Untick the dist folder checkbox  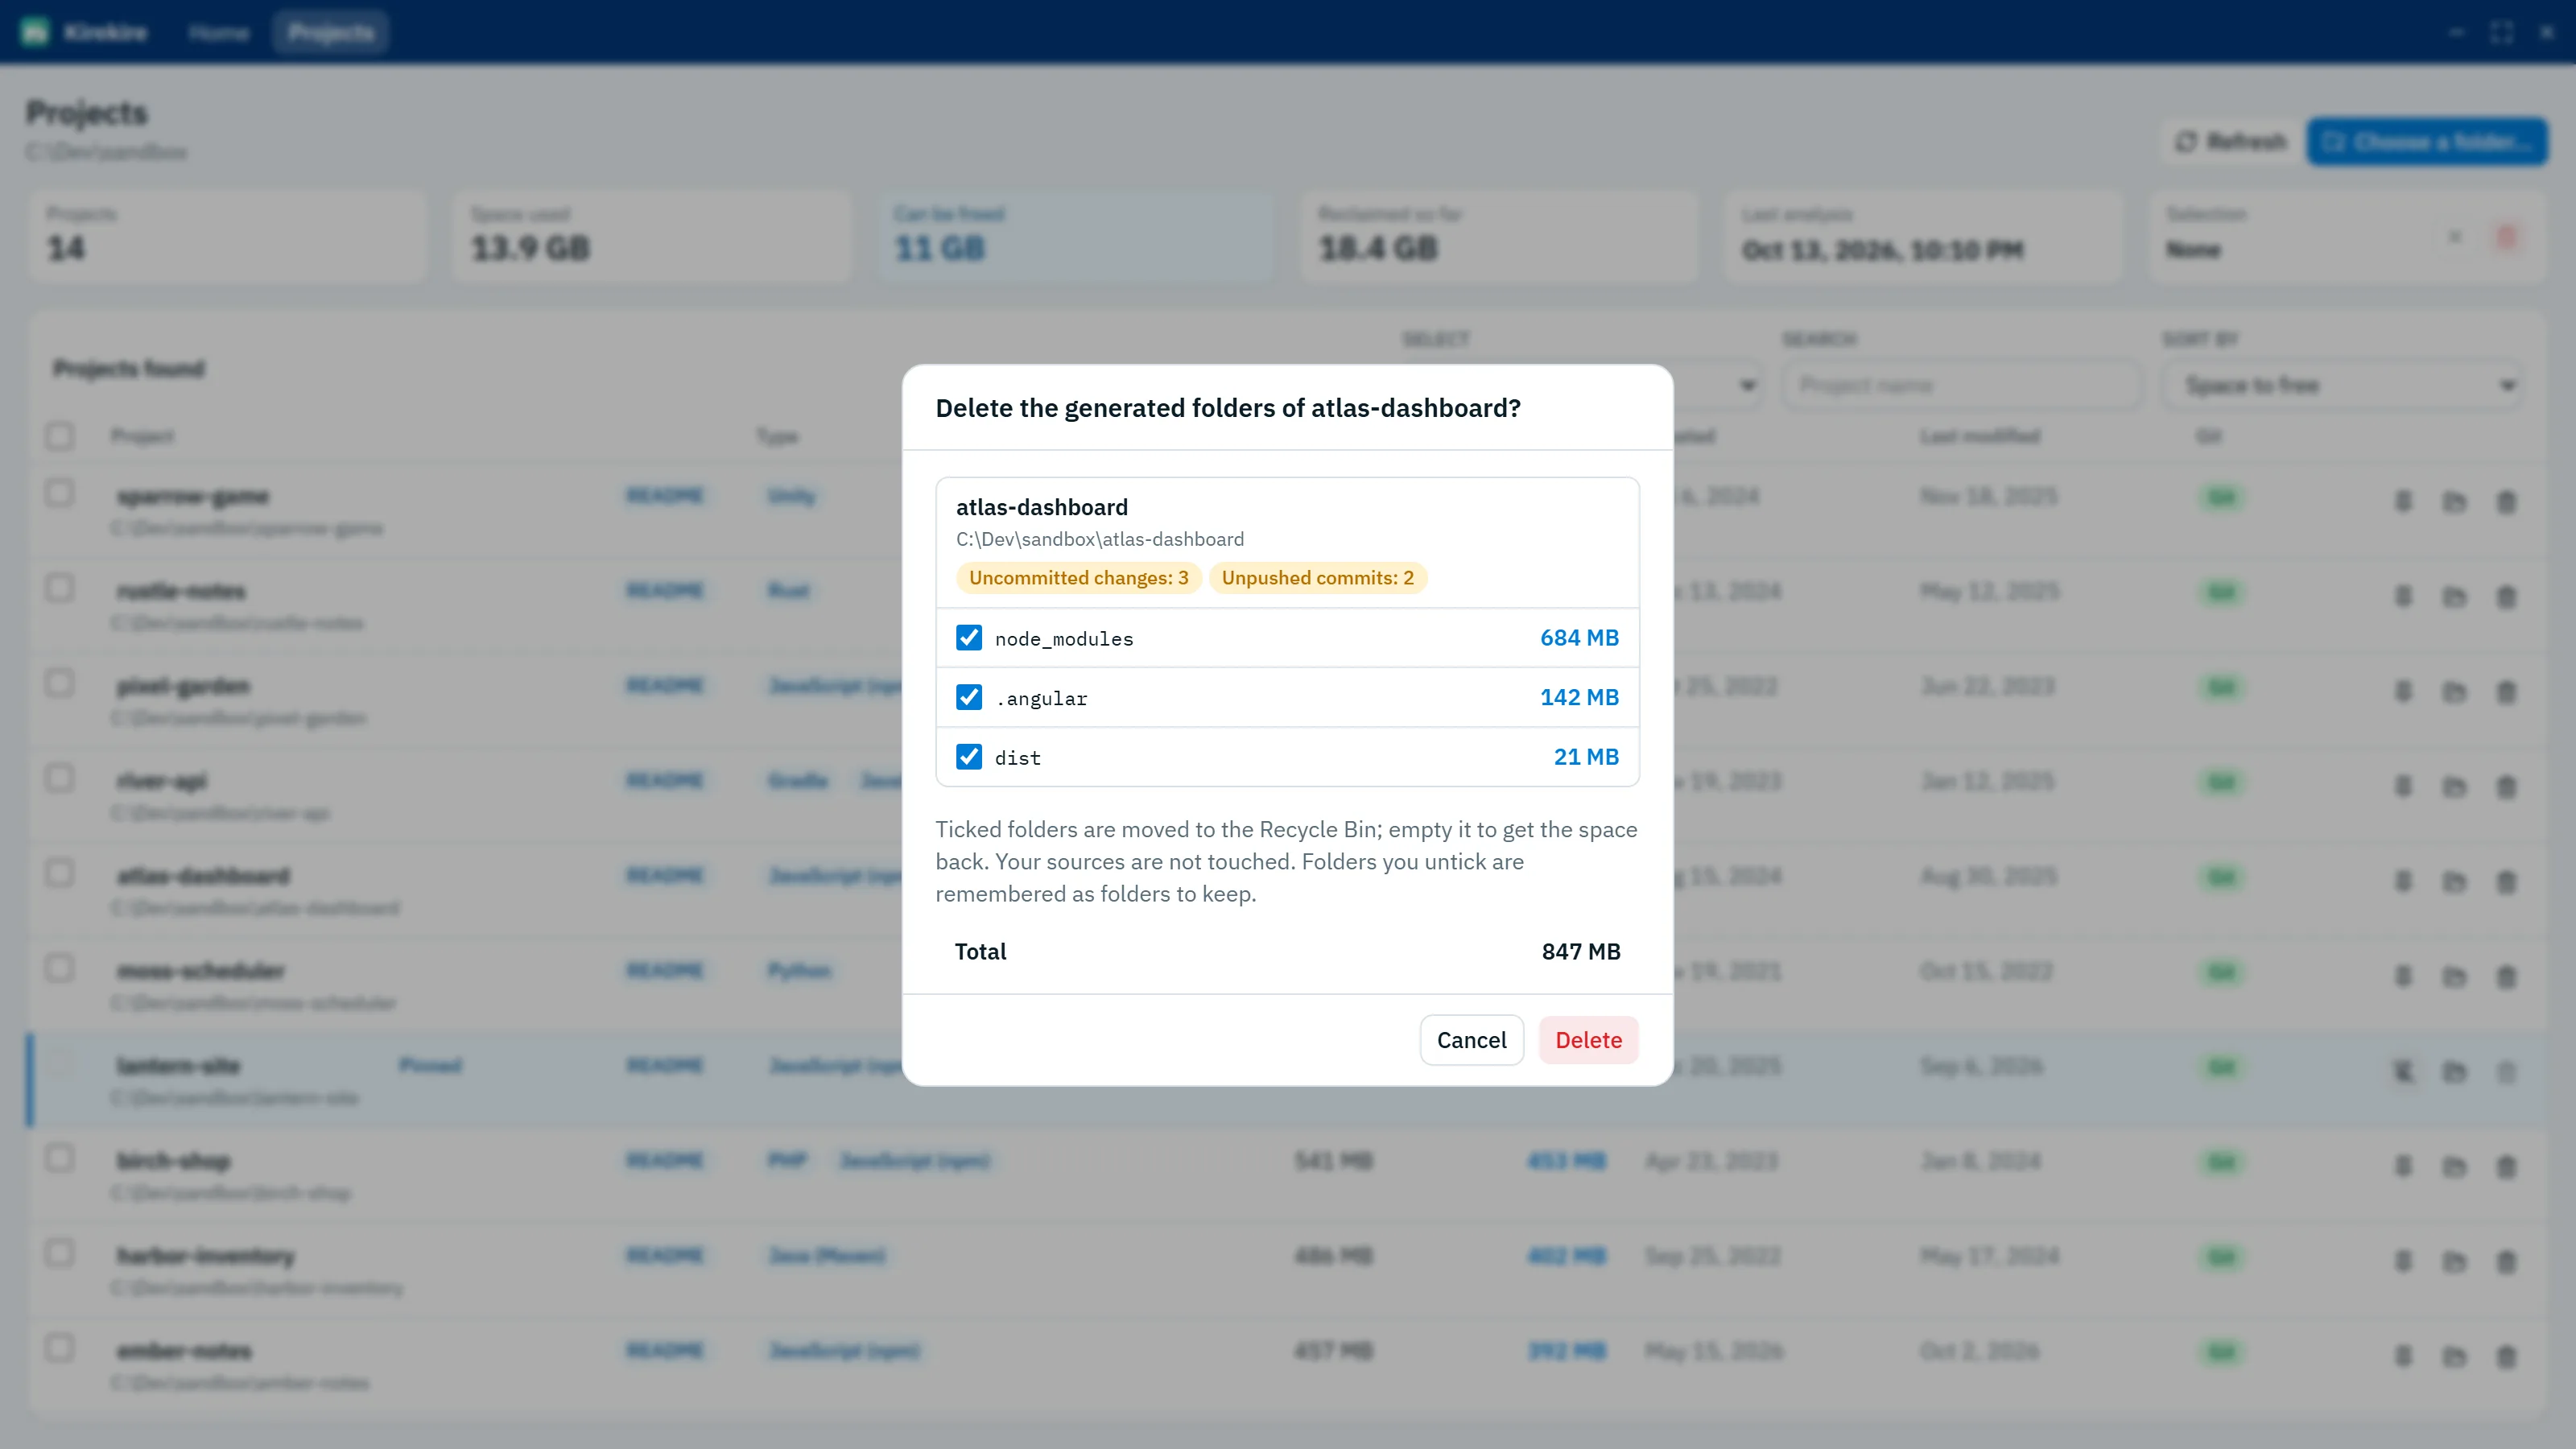pyautogui.click(x=969, y=757)
